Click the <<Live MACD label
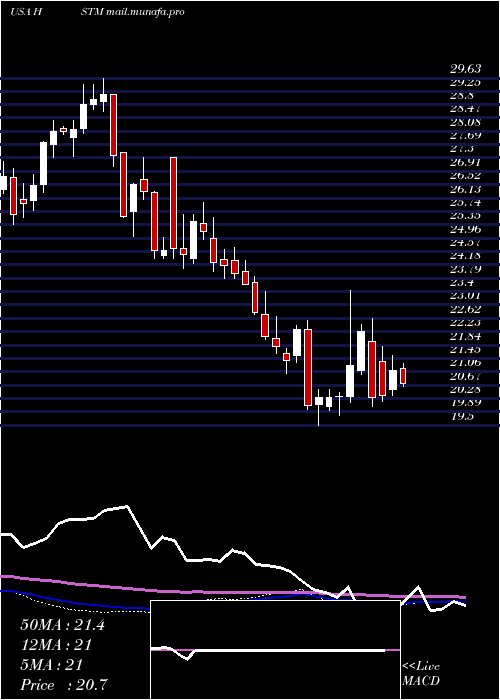Screen dimensions: 500x700 (421, 674)
